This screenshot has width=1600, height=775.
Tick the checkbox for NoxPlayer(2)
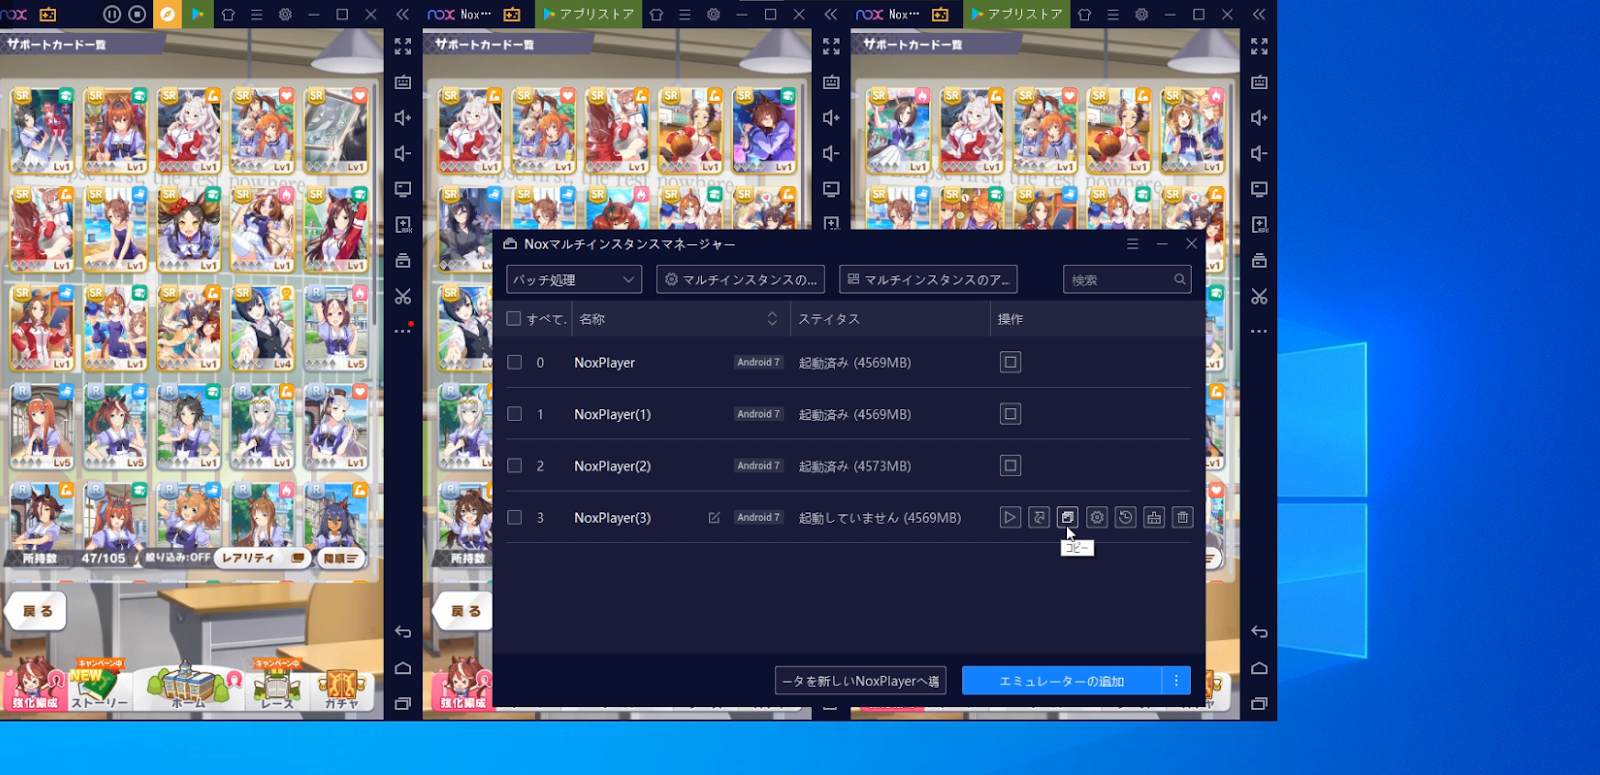(x=514, y=466)
